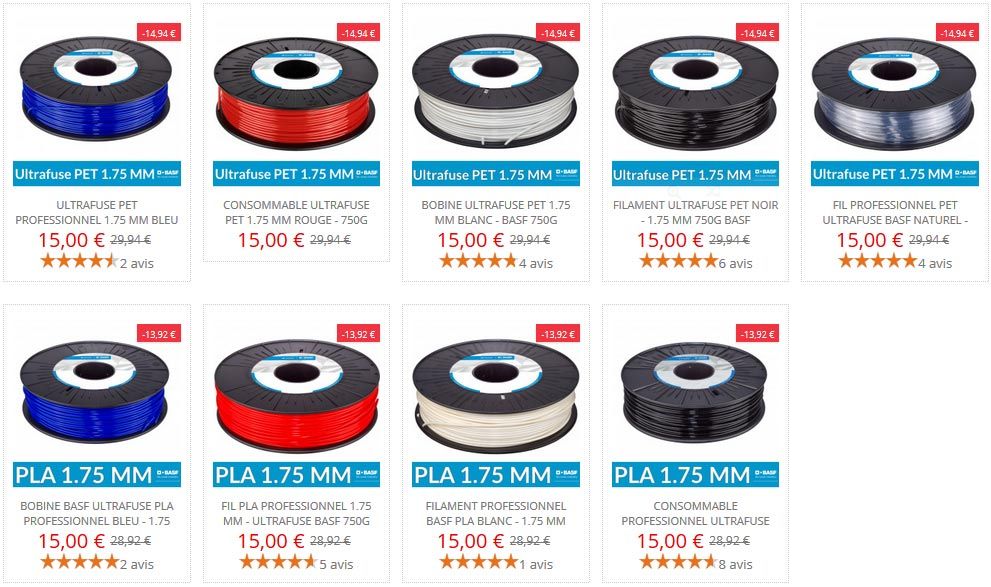Click the white PLA spool's -13,92 € badge
The width and height of the screenshot is (991, 587).
point(558,334)
